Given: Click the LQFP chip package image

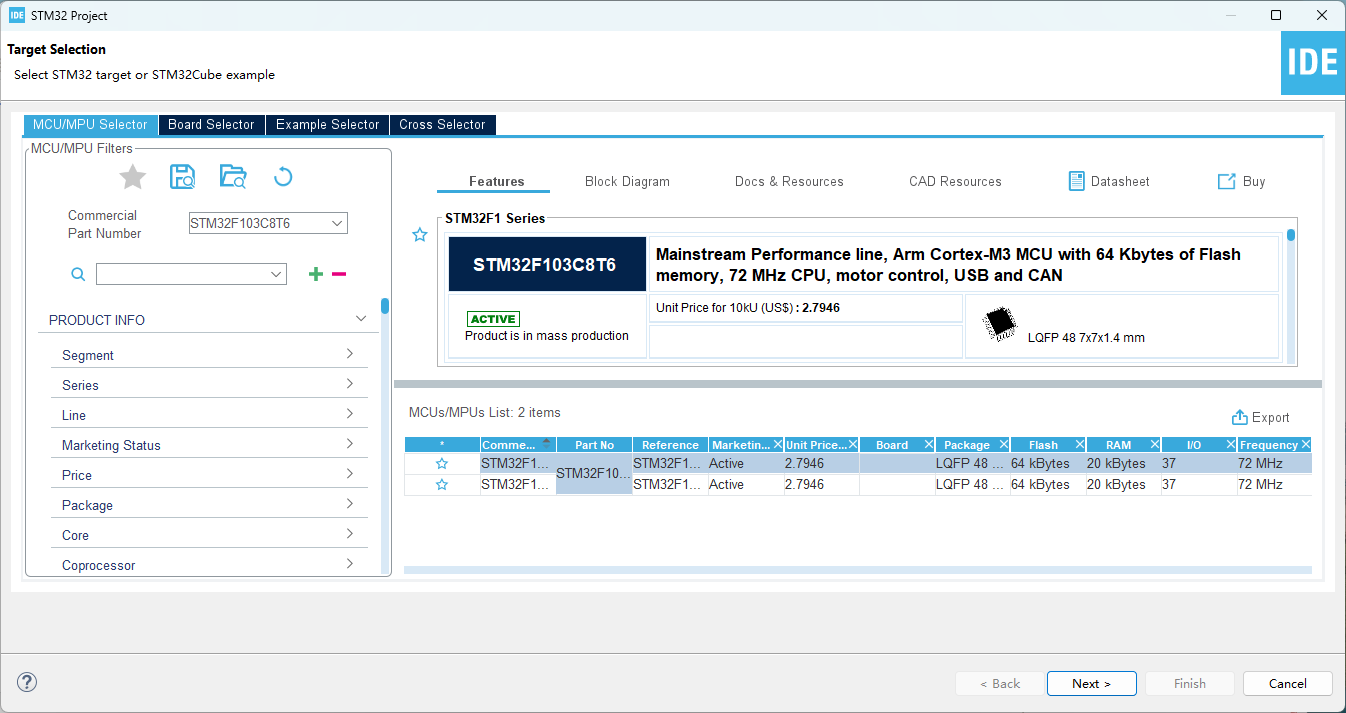Looking at the screenshot, I should tap(998, 323).
